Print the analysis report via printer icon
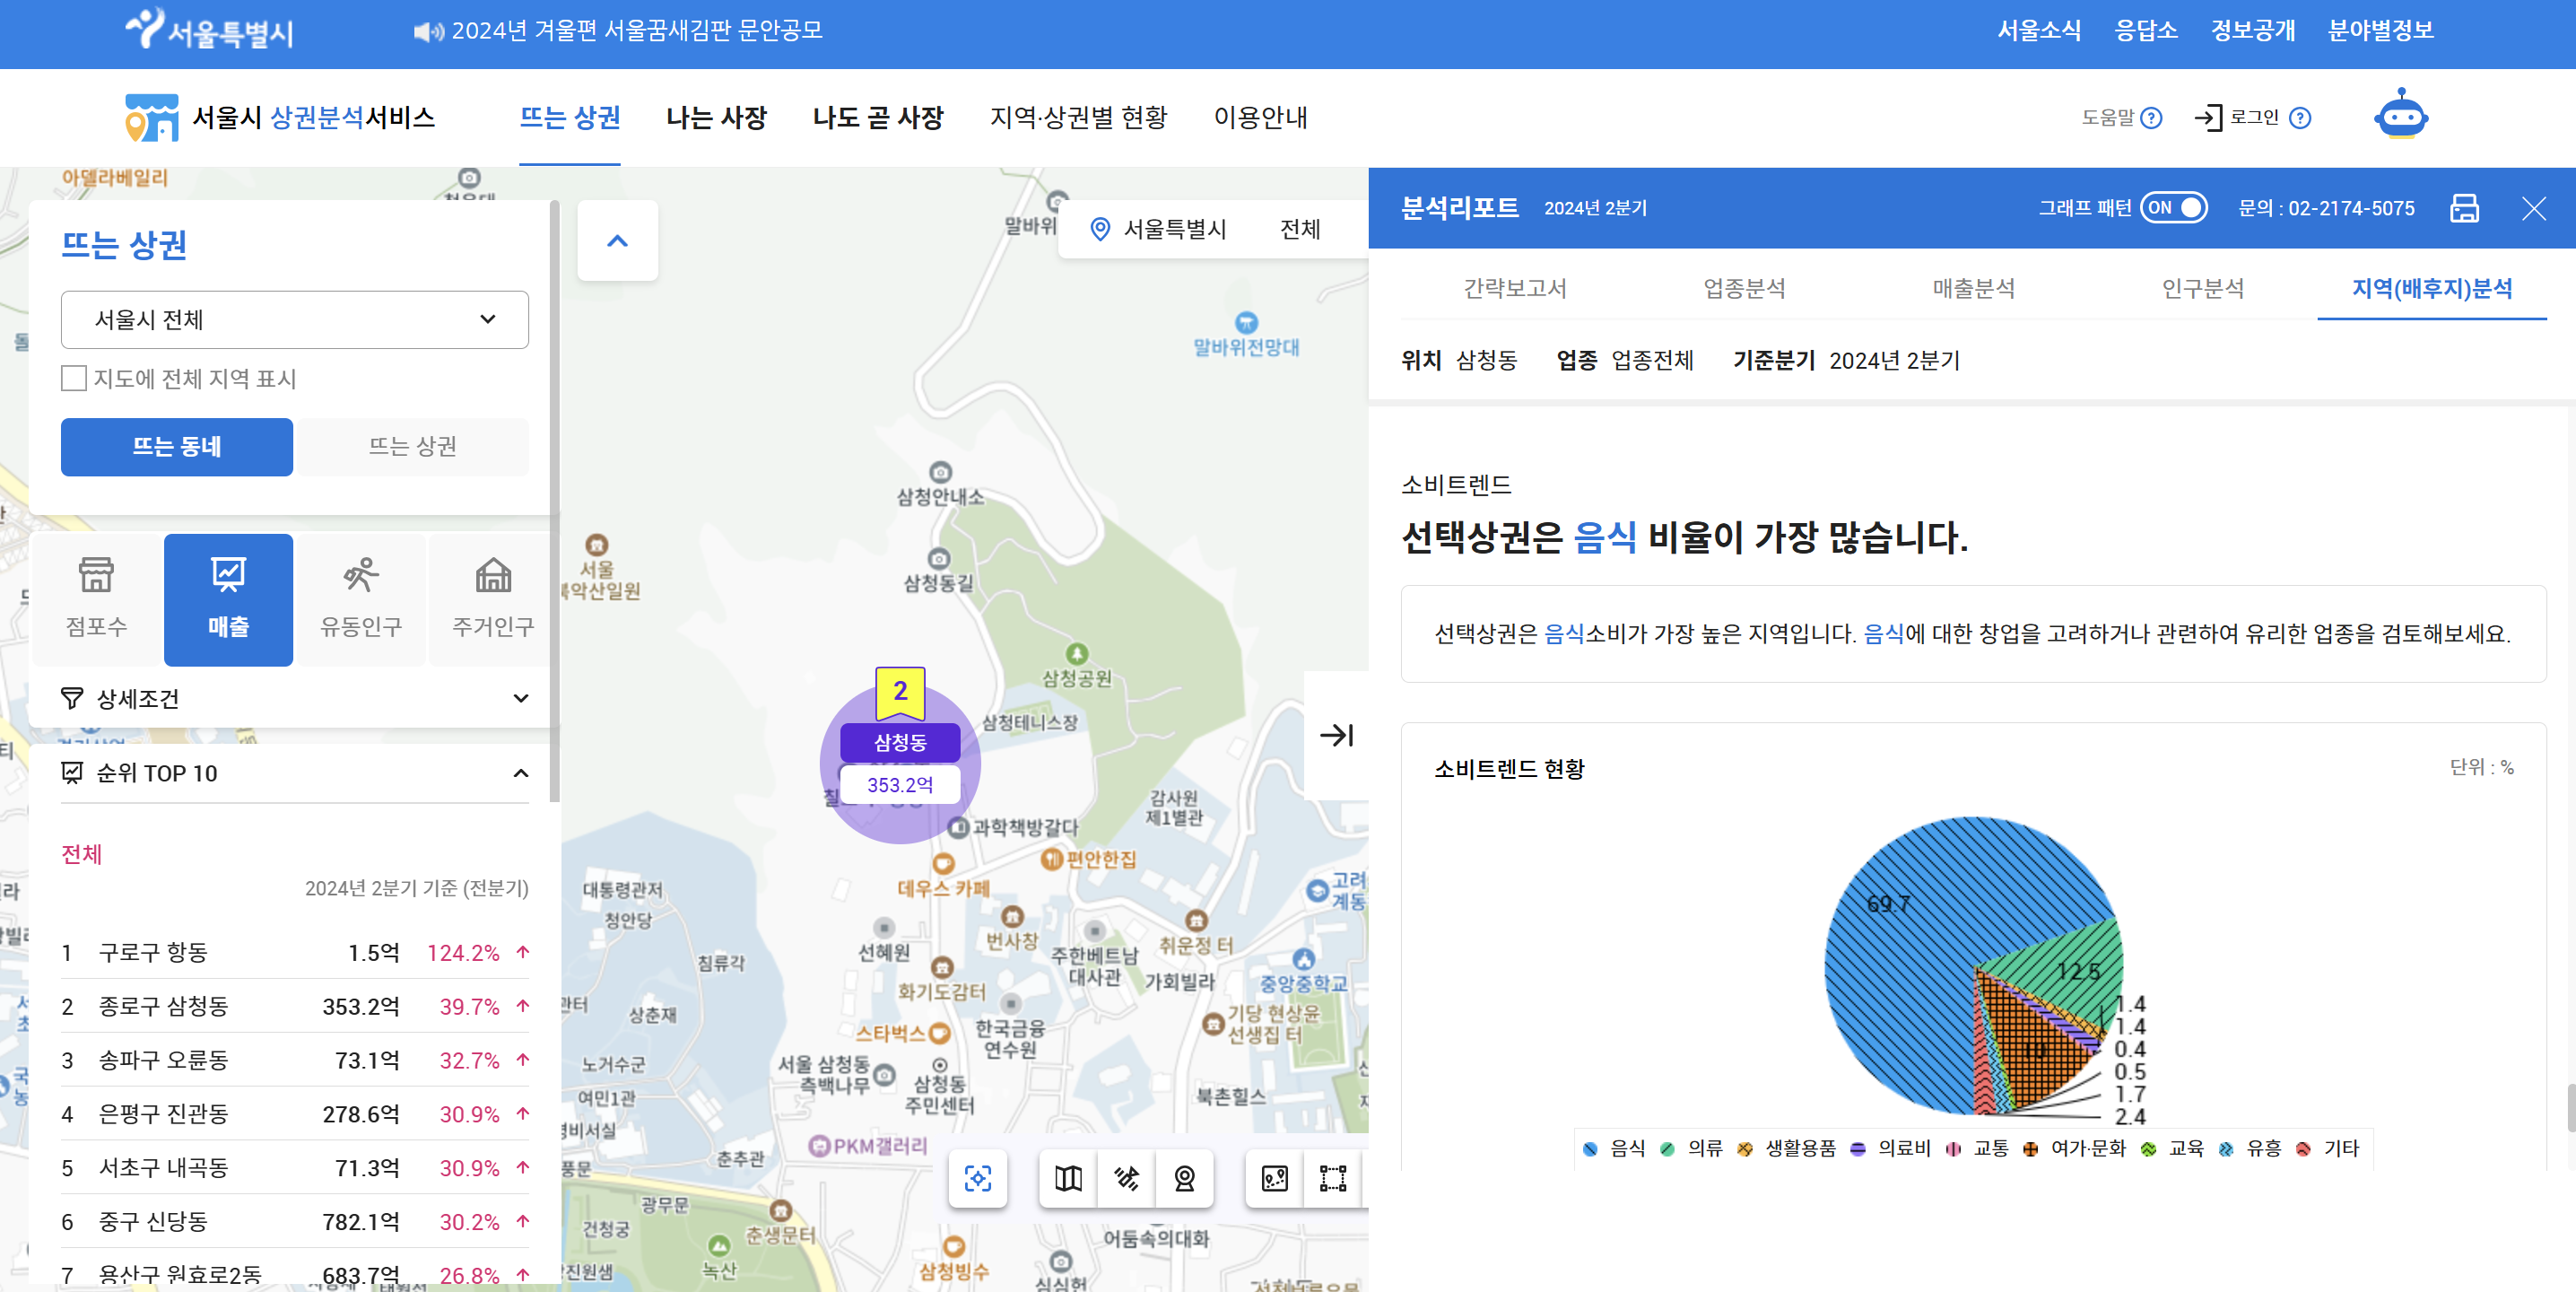The height and width of the screenshot is (1292, 2576). [2465, 208]
